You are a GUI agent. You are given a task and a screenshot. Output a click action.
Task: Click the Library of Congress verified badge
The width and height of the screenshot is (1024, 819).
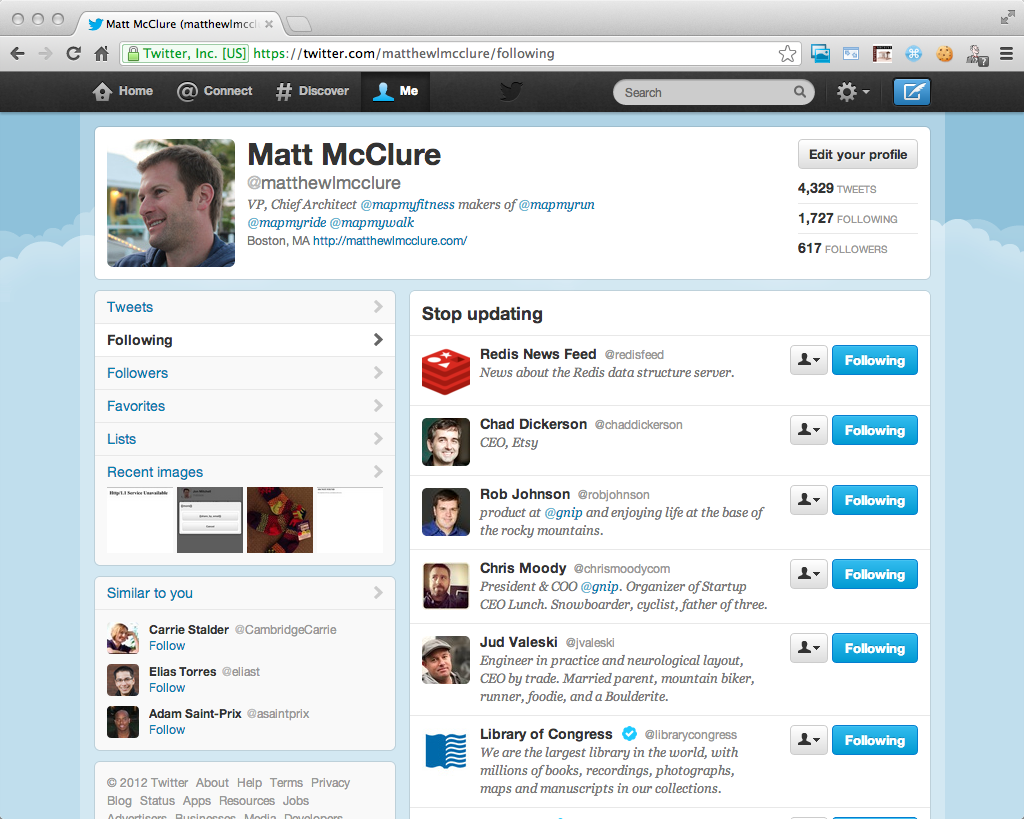[629, 733]
